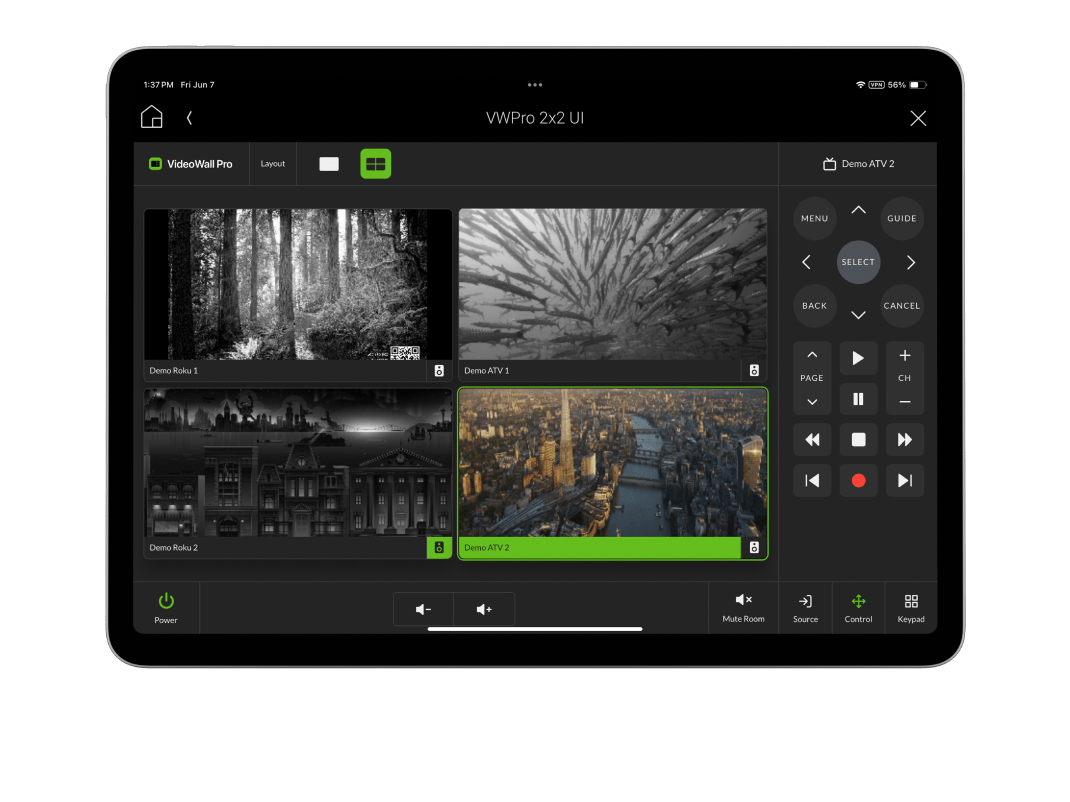Viewport: 1070px width, 802px height.
Task: Increase channel with CH plus
Action: coord(904,356)
